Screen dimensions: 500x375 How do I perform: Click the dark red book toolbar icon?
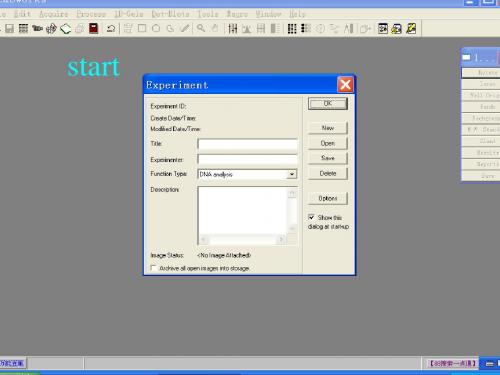point(94,29)
